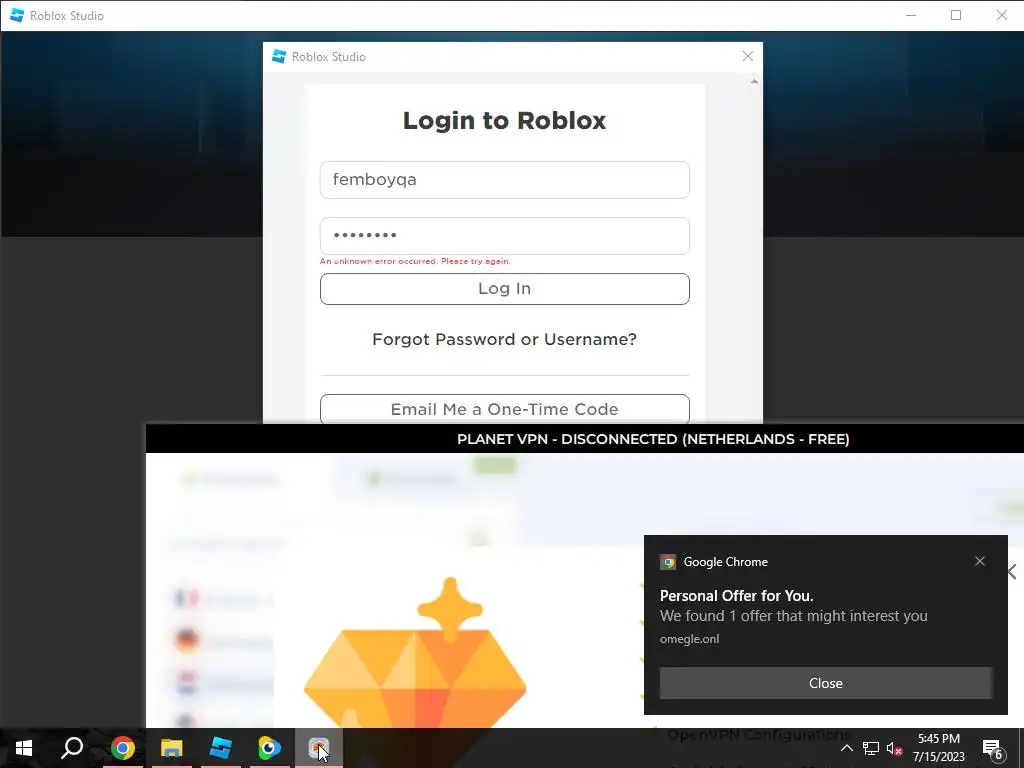This screenshot has width=1024, height=768.
Task: Open network status in system tray
Action: click(871, 748)
